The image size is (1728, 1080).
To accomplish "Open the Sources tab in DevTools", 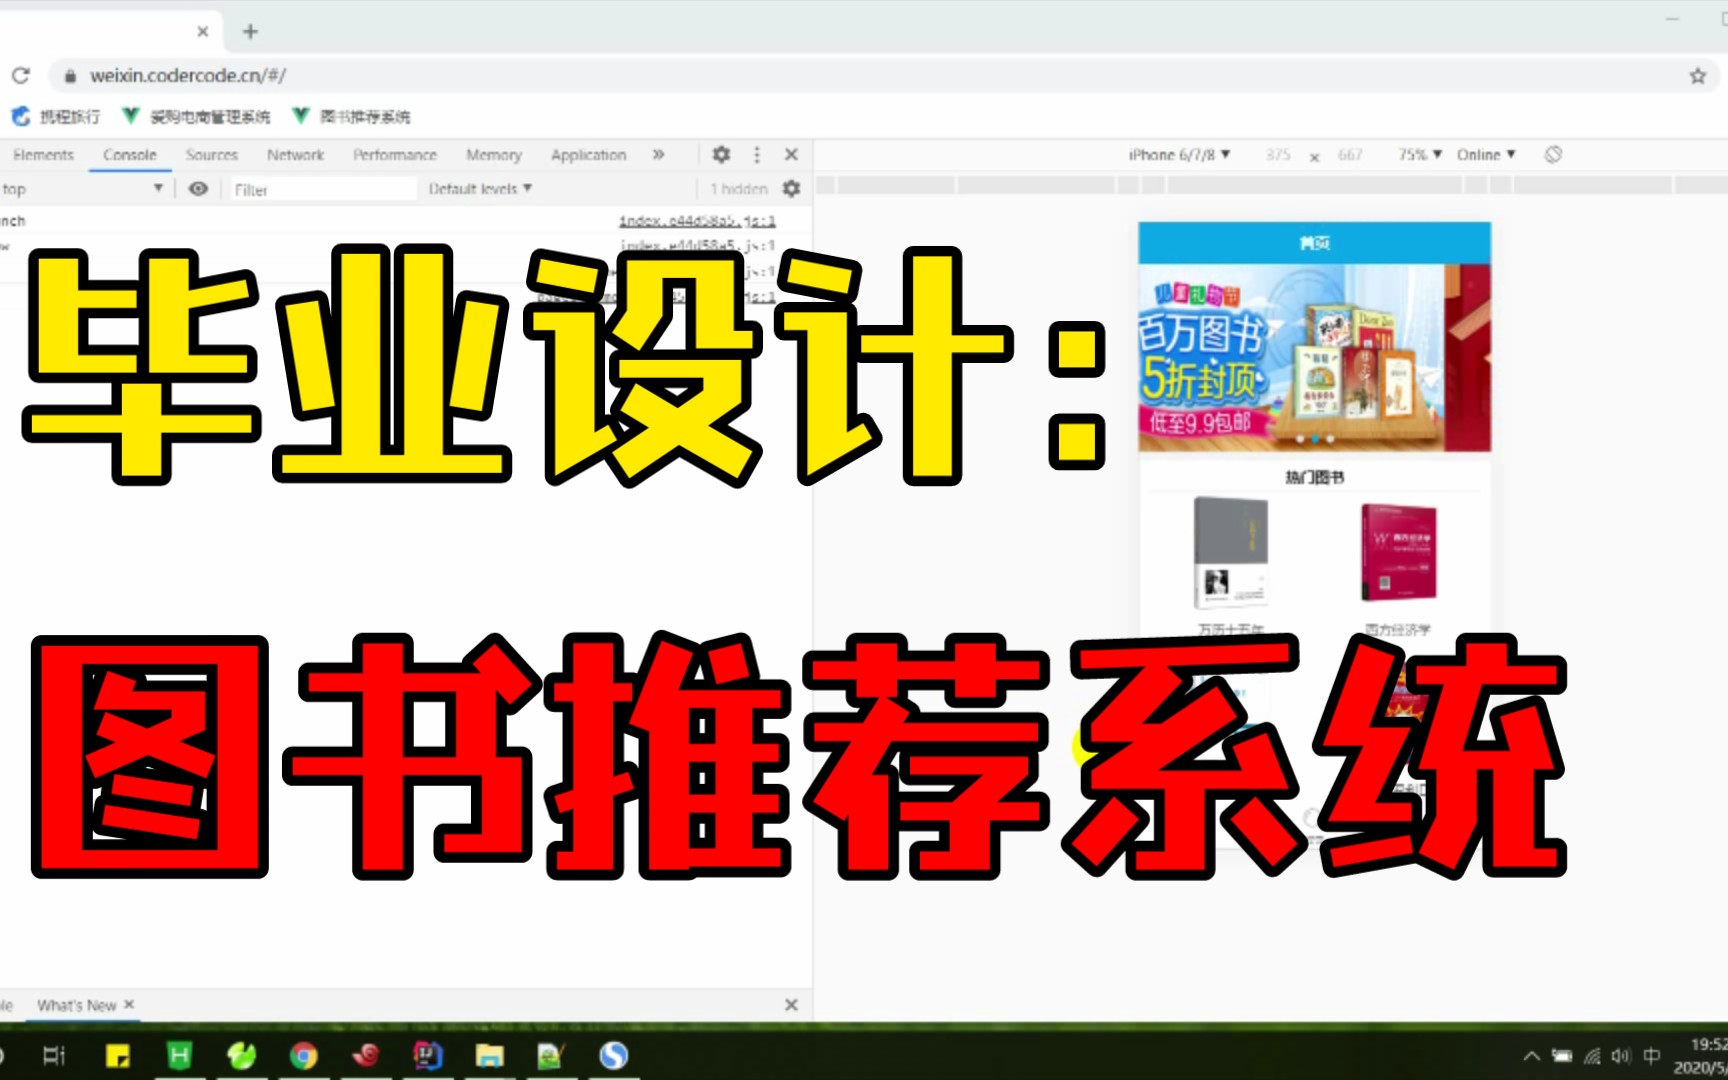I will pos(211,155).
